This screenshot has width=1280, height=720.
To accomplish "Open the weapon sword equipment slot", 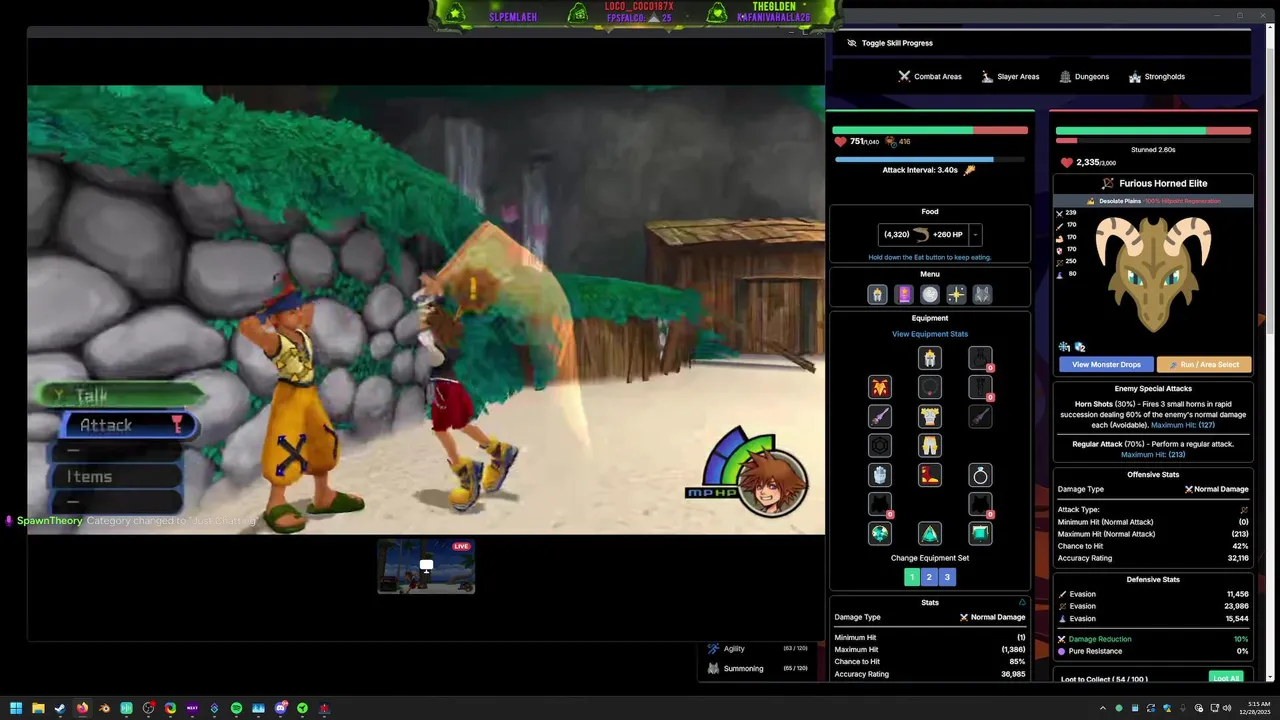I will coord(880,416).
